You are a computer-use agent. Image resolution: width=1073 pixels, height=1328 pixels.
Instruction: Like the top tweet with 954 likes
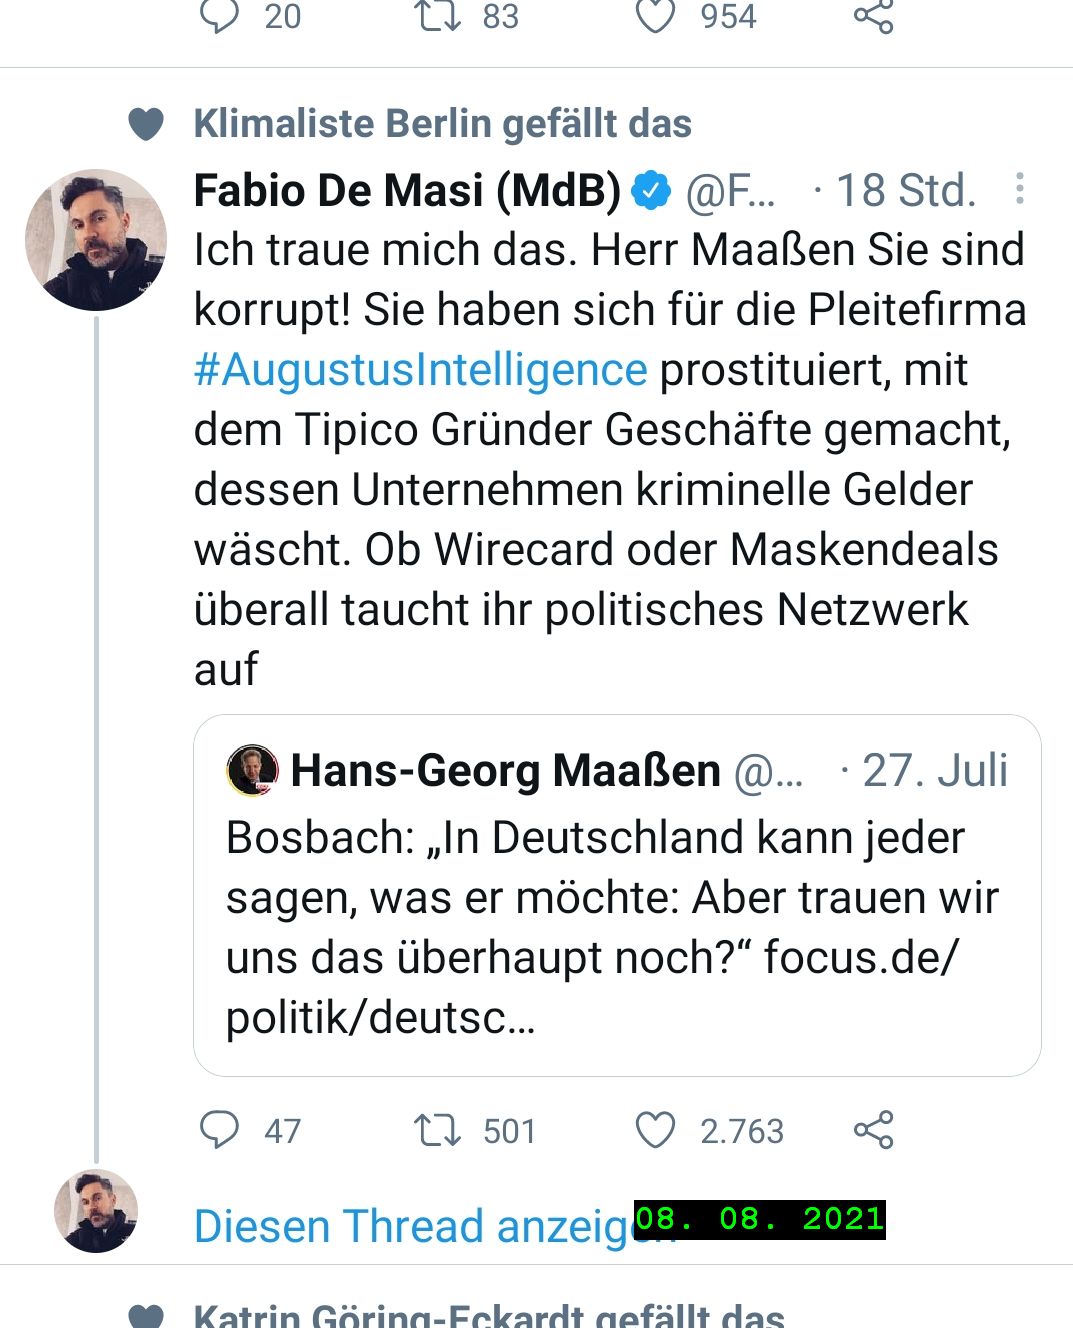(656, 16)
